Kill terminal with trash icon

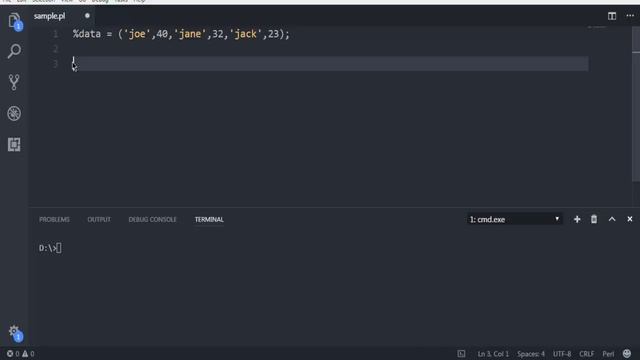[594, 219]
